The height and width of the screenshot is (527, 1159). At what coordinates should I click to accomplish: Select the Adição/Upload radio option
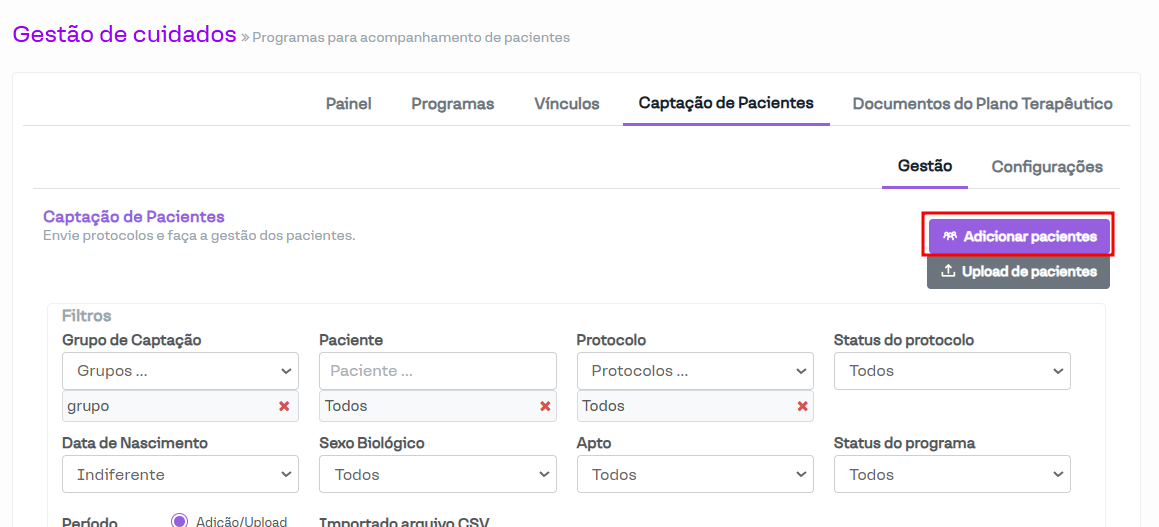click(180, 521)
